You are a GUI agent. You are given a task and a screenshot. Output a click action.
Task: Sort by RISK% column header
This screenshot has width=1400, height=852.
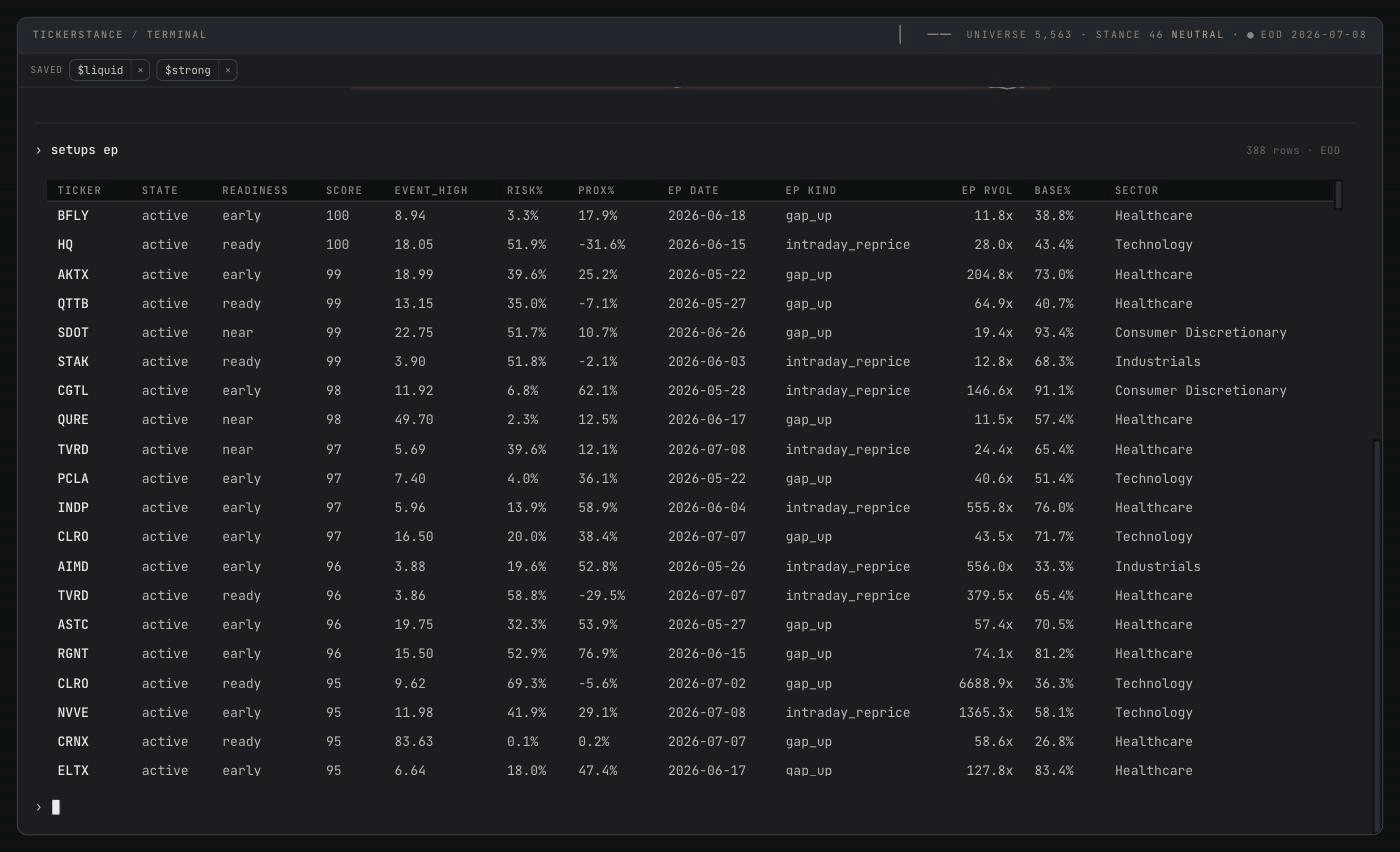point(525,190)
